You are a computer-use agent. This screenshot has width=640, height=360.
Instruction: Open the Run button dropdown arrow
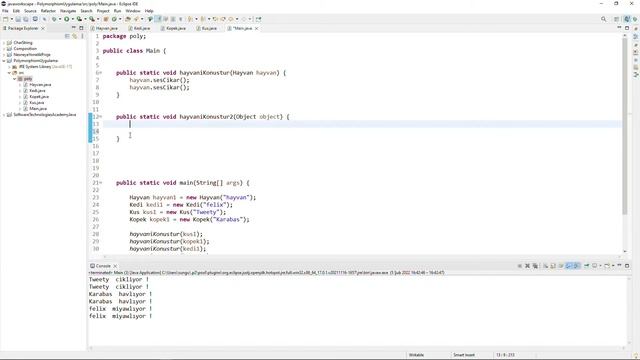click(x=72, y=19)
